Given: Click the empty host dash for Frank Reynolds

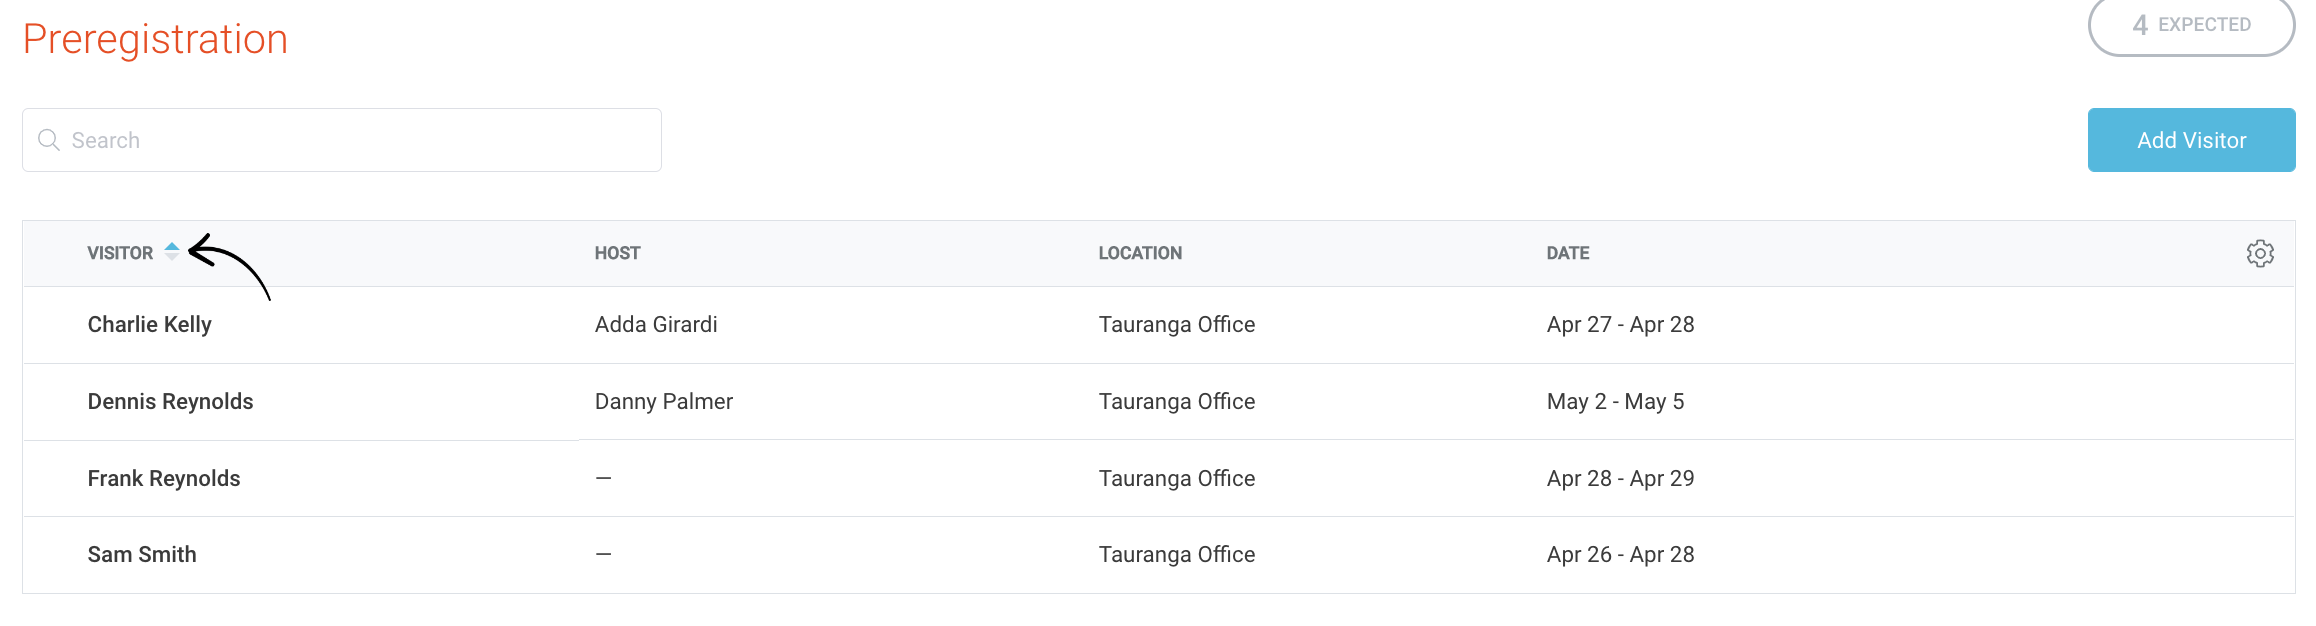Looking at the screenshot, I should click(x=603, y=478).
